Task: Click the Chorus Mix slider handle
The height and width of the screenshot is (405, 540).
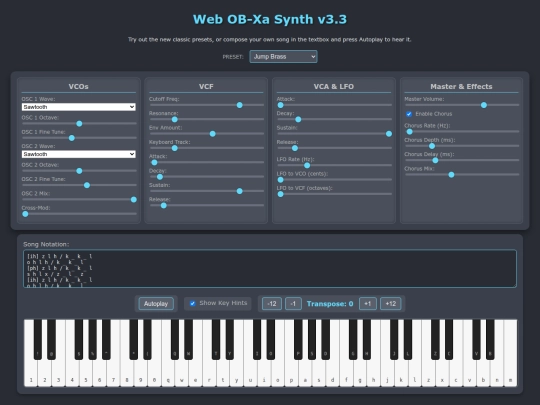Action: point(451,175)
